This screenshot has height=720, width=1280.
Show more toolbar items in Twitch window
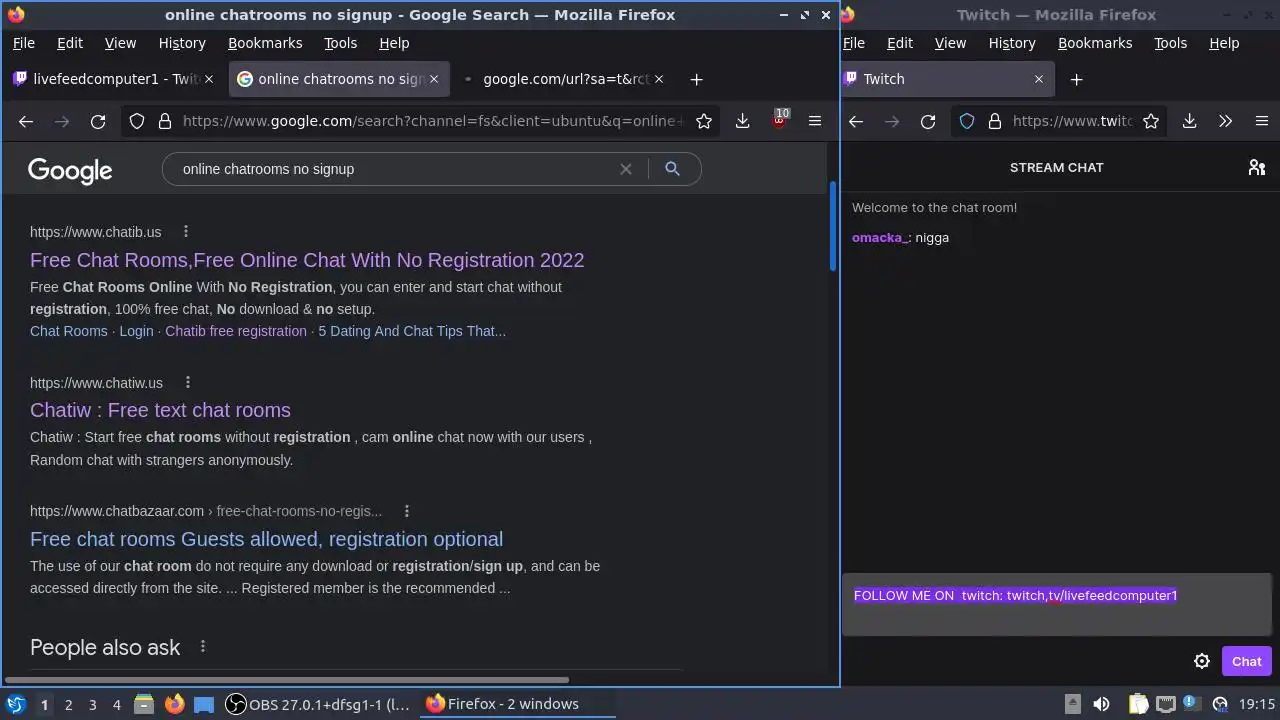(1225, 121)
